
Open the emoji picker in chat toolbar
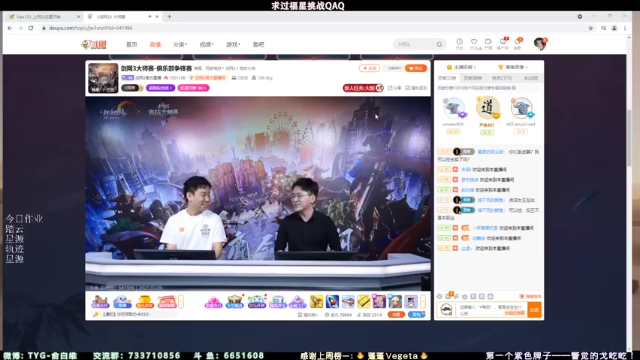pos(440,296)
